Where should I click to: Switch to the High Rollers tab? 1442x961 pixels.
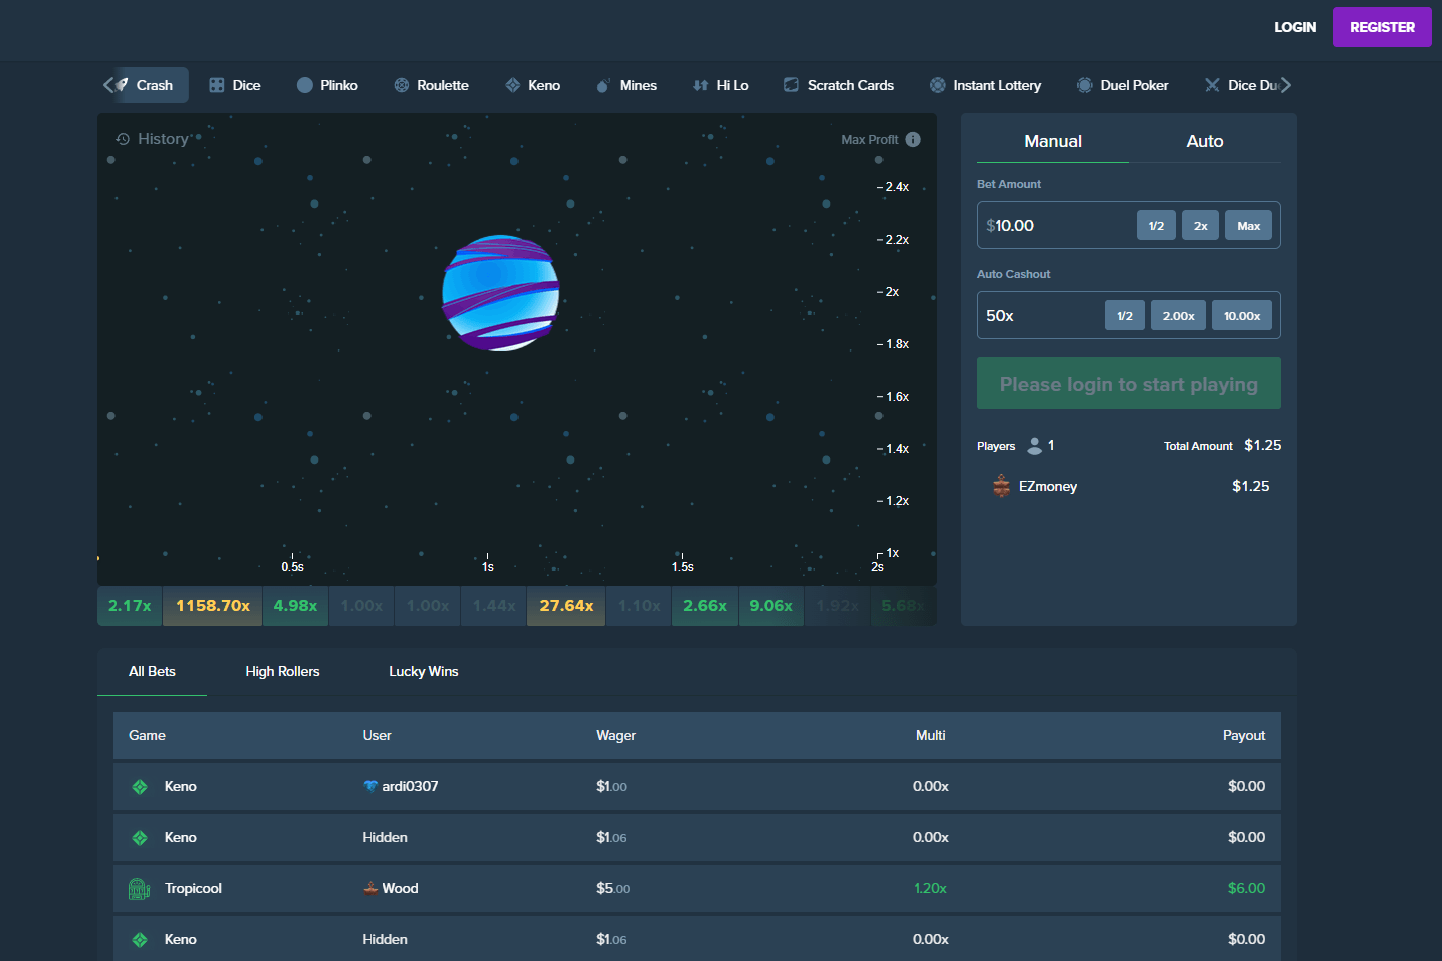pos(282,671)
